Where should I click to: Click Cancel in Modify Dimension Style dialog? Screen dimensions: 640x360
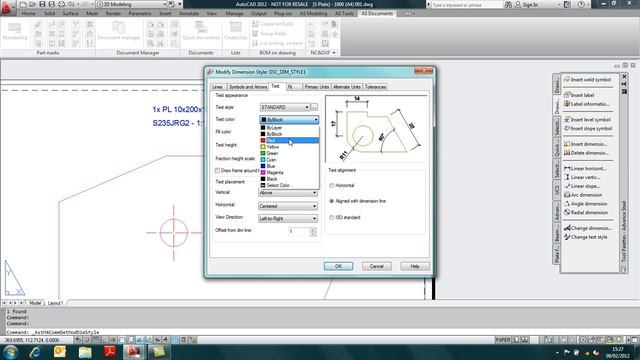tap(377, 266)
